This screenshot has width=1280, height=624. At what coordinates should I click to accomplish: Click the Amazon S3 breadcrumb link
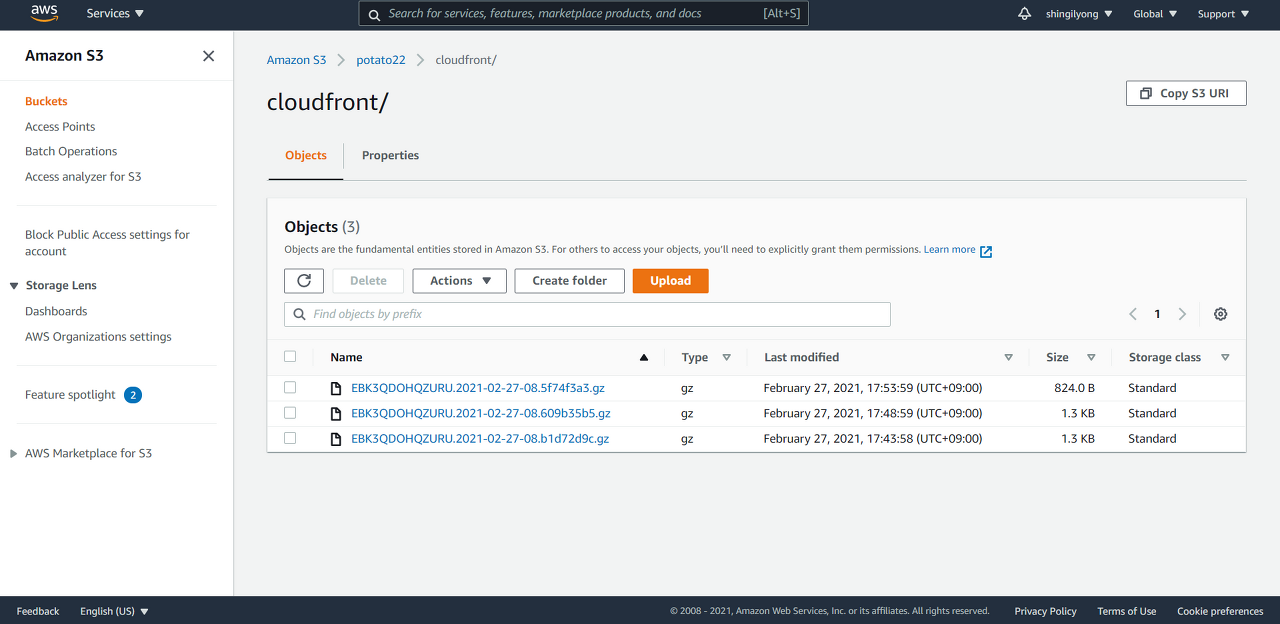coord(296,60)
